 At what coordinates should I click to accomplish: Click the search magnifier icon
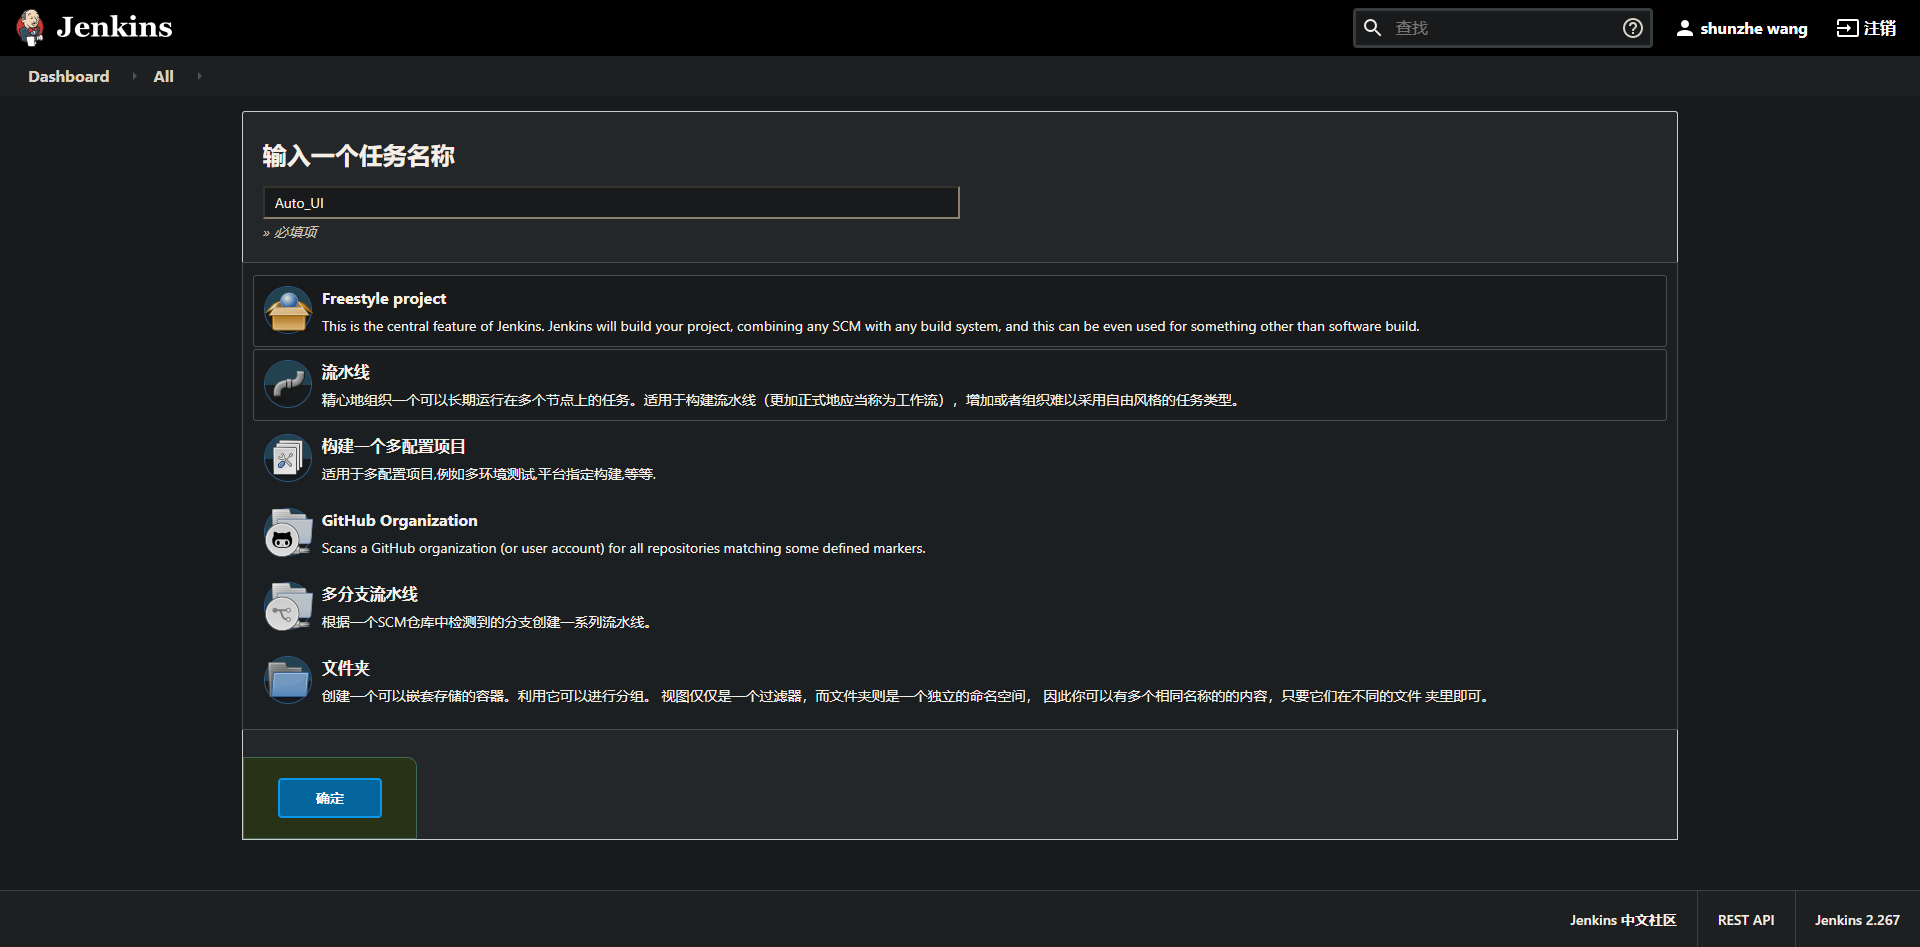coord(1373,28)
